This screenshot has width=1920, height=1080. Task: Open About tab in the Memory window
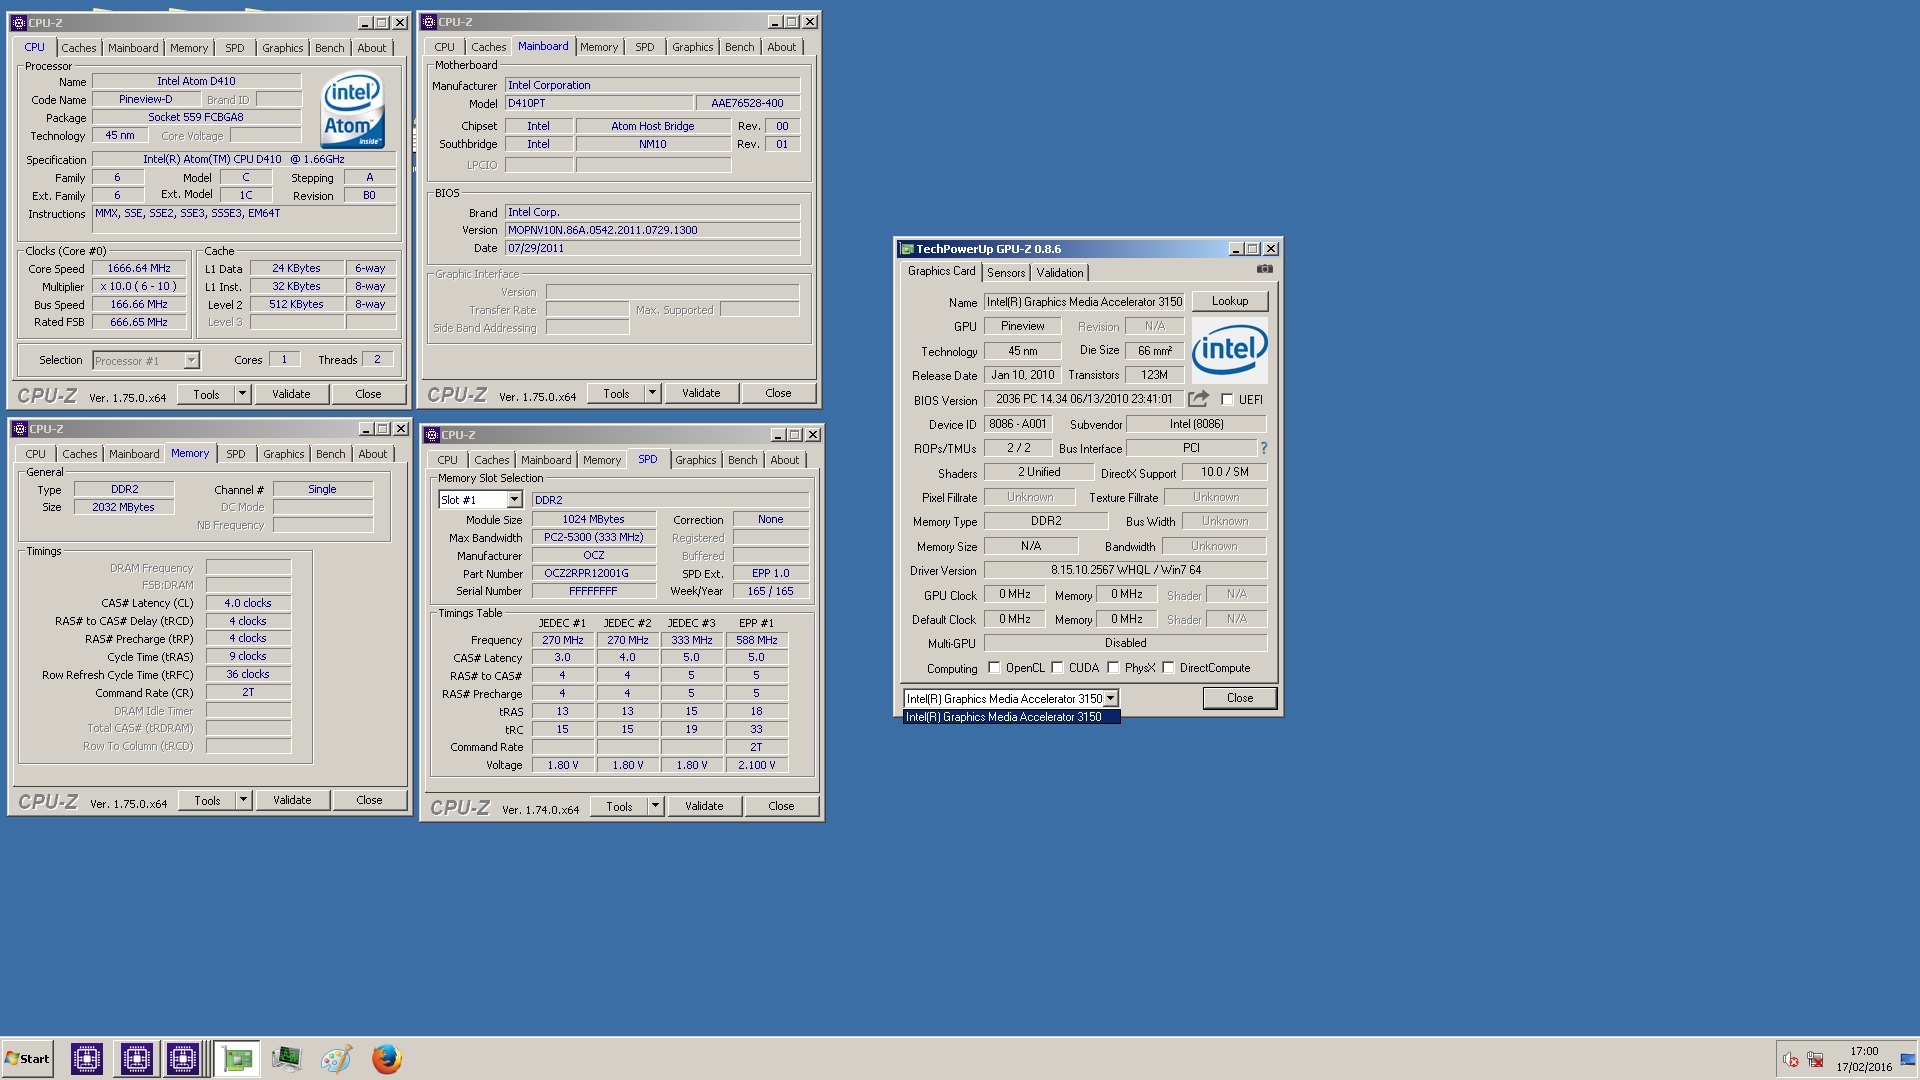click(373, 454)
